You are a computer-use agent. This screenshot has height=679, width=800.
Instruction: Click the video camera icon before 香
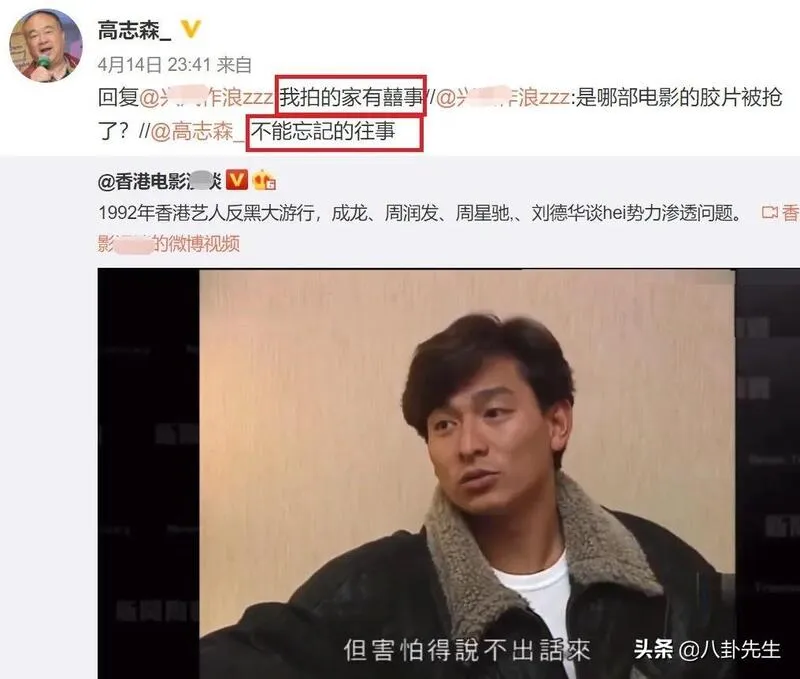pyautogui.click(x=769, y=212)
